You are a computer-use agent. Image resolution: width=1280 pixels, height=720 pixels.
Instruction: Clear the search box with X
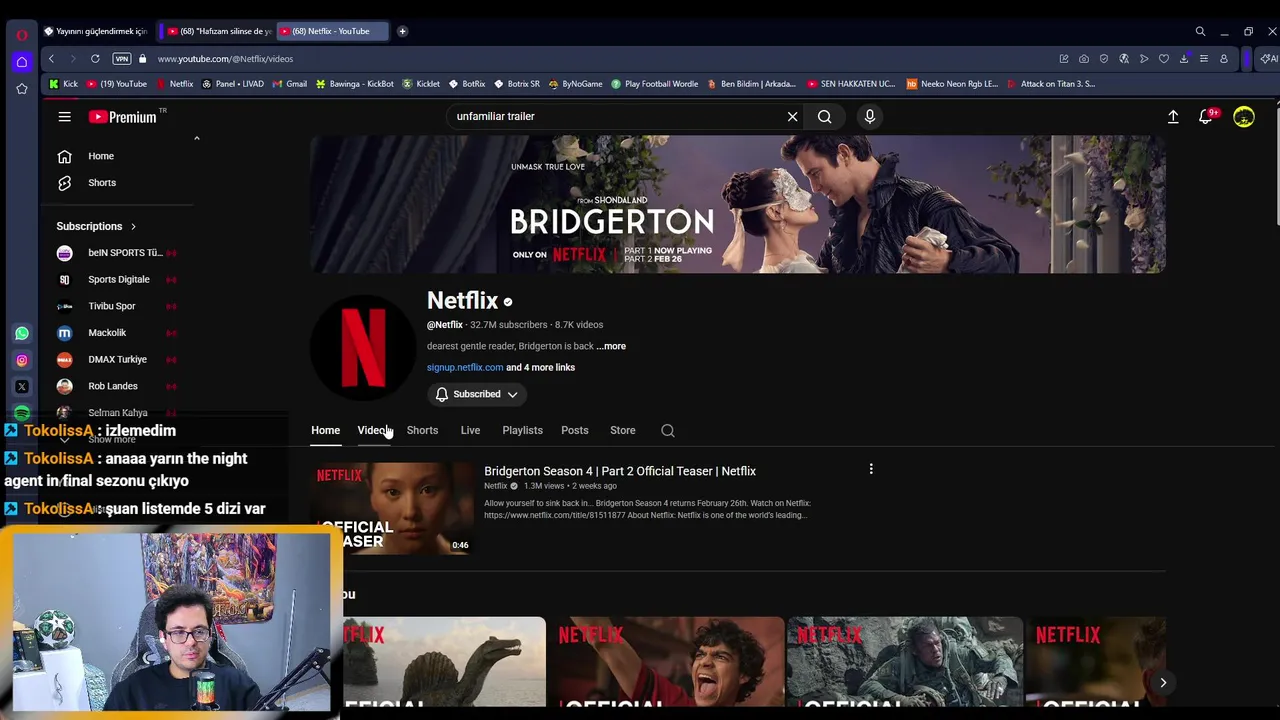pyautogui.click(x=792, y=117)
